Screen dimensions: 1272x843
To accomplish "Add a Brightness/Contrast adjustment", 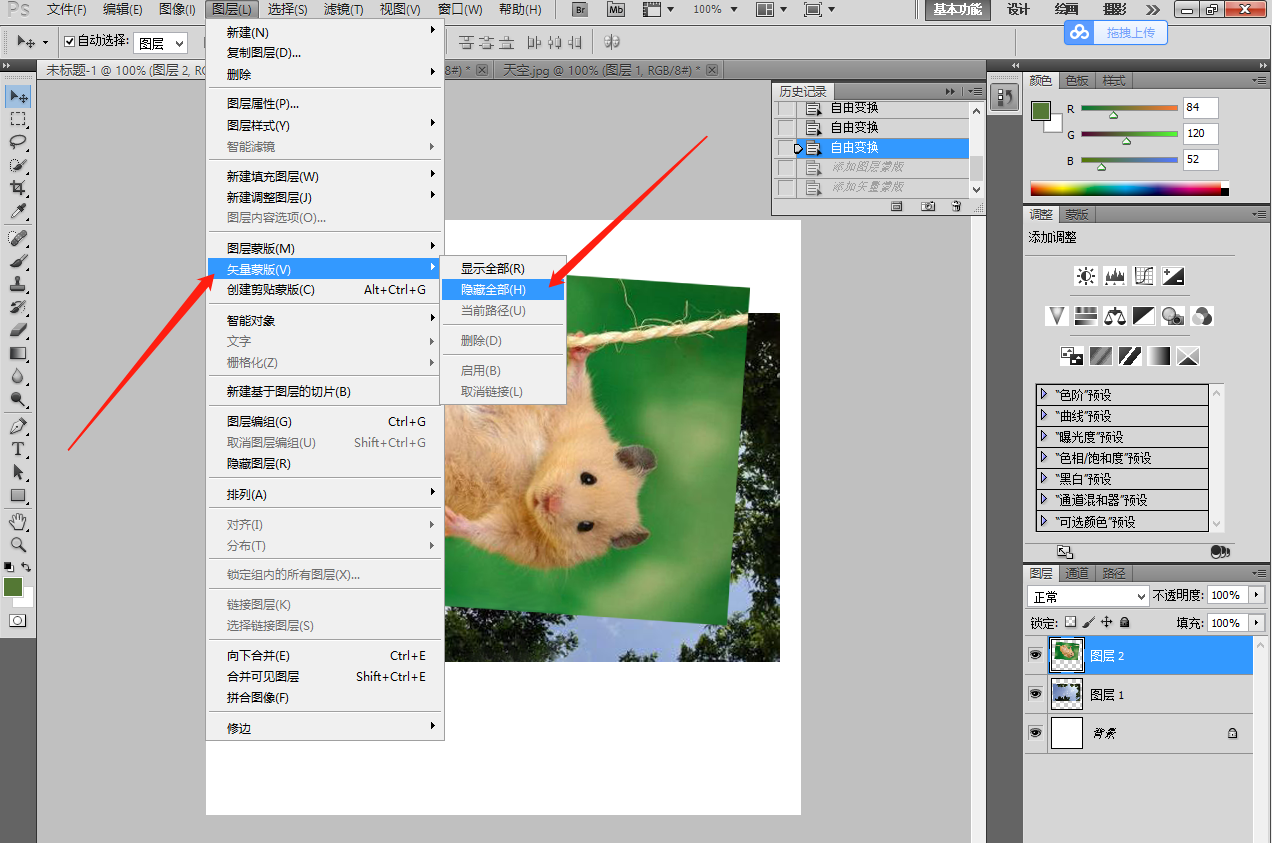I will coord(1086,276).
